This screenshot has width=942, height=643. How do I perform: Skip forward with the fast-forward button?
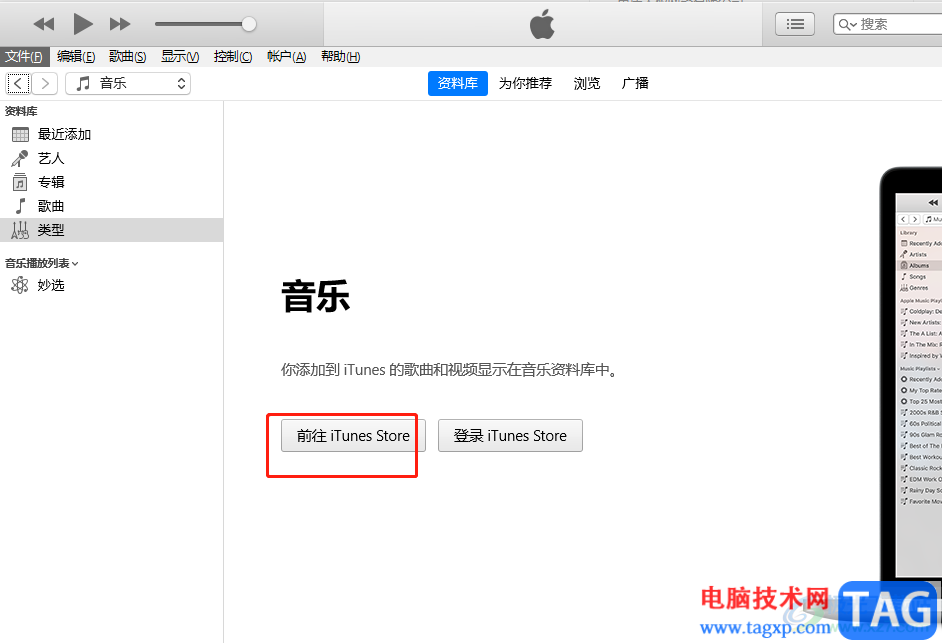pyautogui.click(x=120, y=24)
